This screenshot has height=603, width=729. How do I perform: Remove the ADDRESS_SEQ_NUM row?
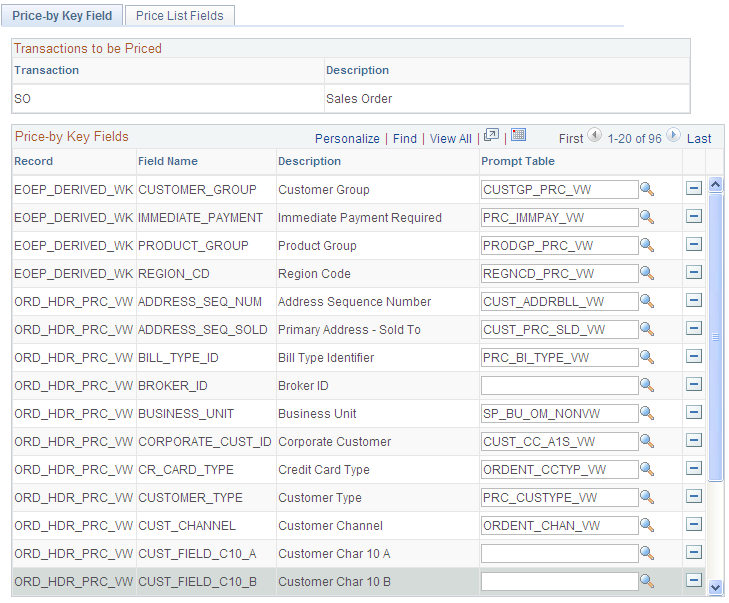[x=694, y=300]
